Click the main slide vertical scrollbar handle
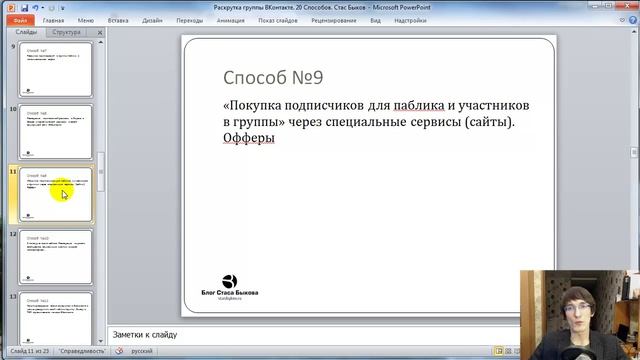Image resolution: width=640 pixels, height=360 pixels. [x=634, y=152]
